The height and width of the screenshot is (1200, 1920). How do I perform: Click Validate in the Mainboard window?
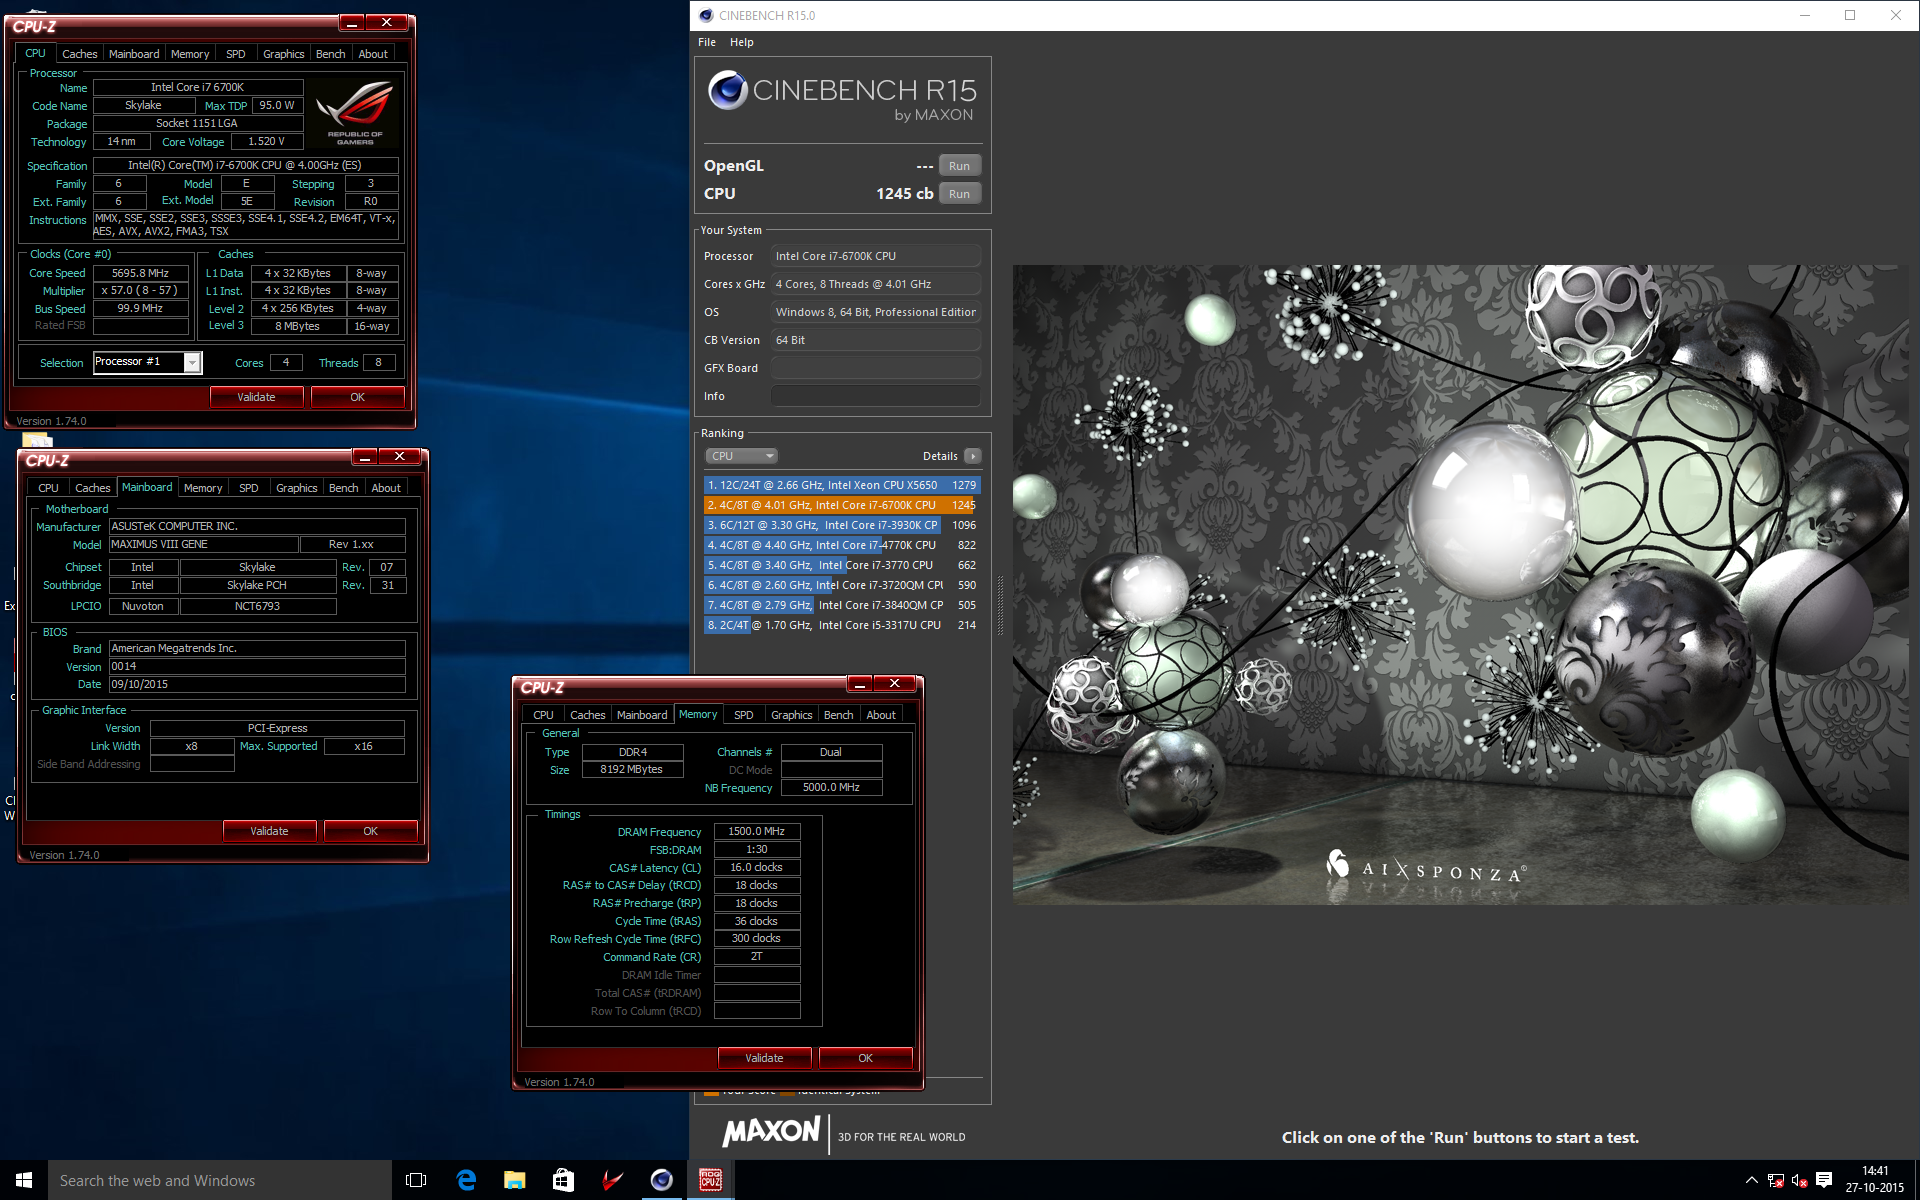tap(269, 831)
